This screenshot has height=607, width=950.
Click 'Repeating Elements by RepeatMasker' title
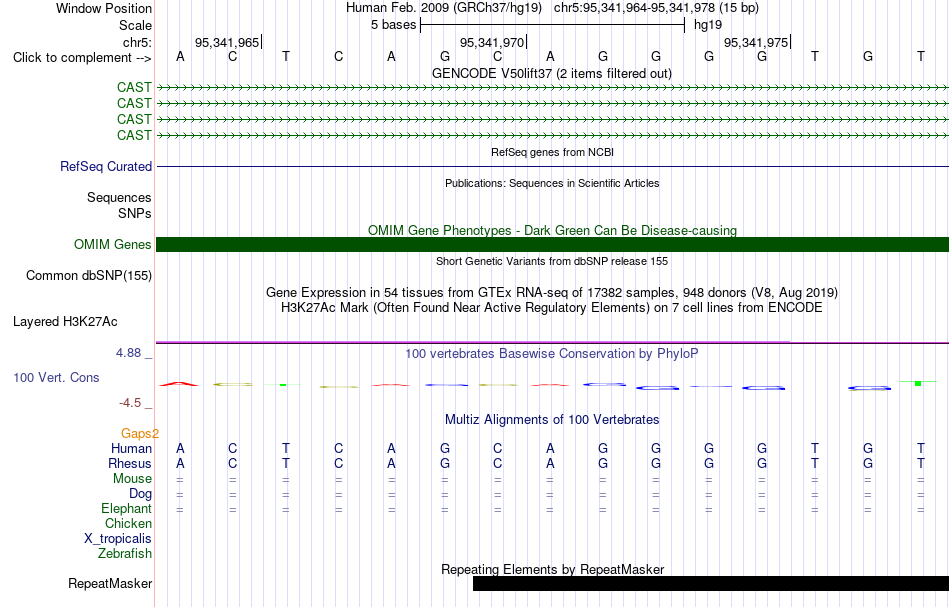(553, 570)
